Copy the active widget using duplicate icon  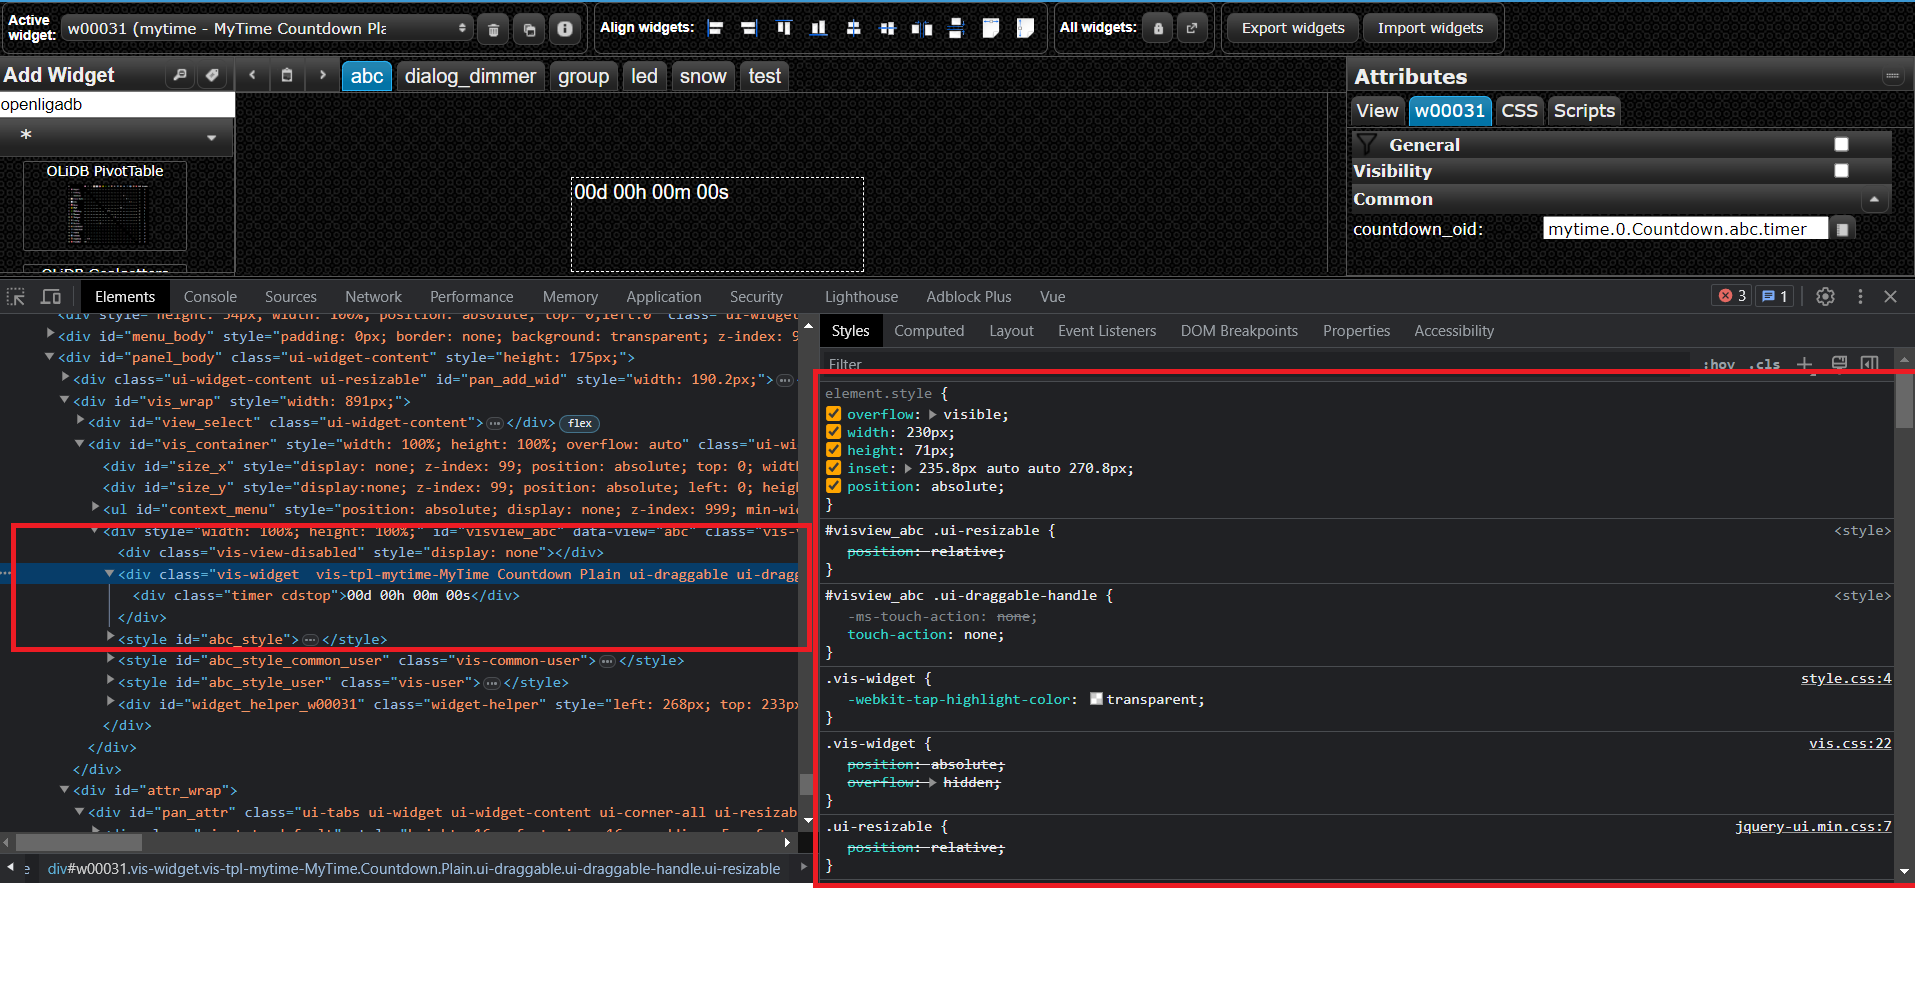coord(529,29)
